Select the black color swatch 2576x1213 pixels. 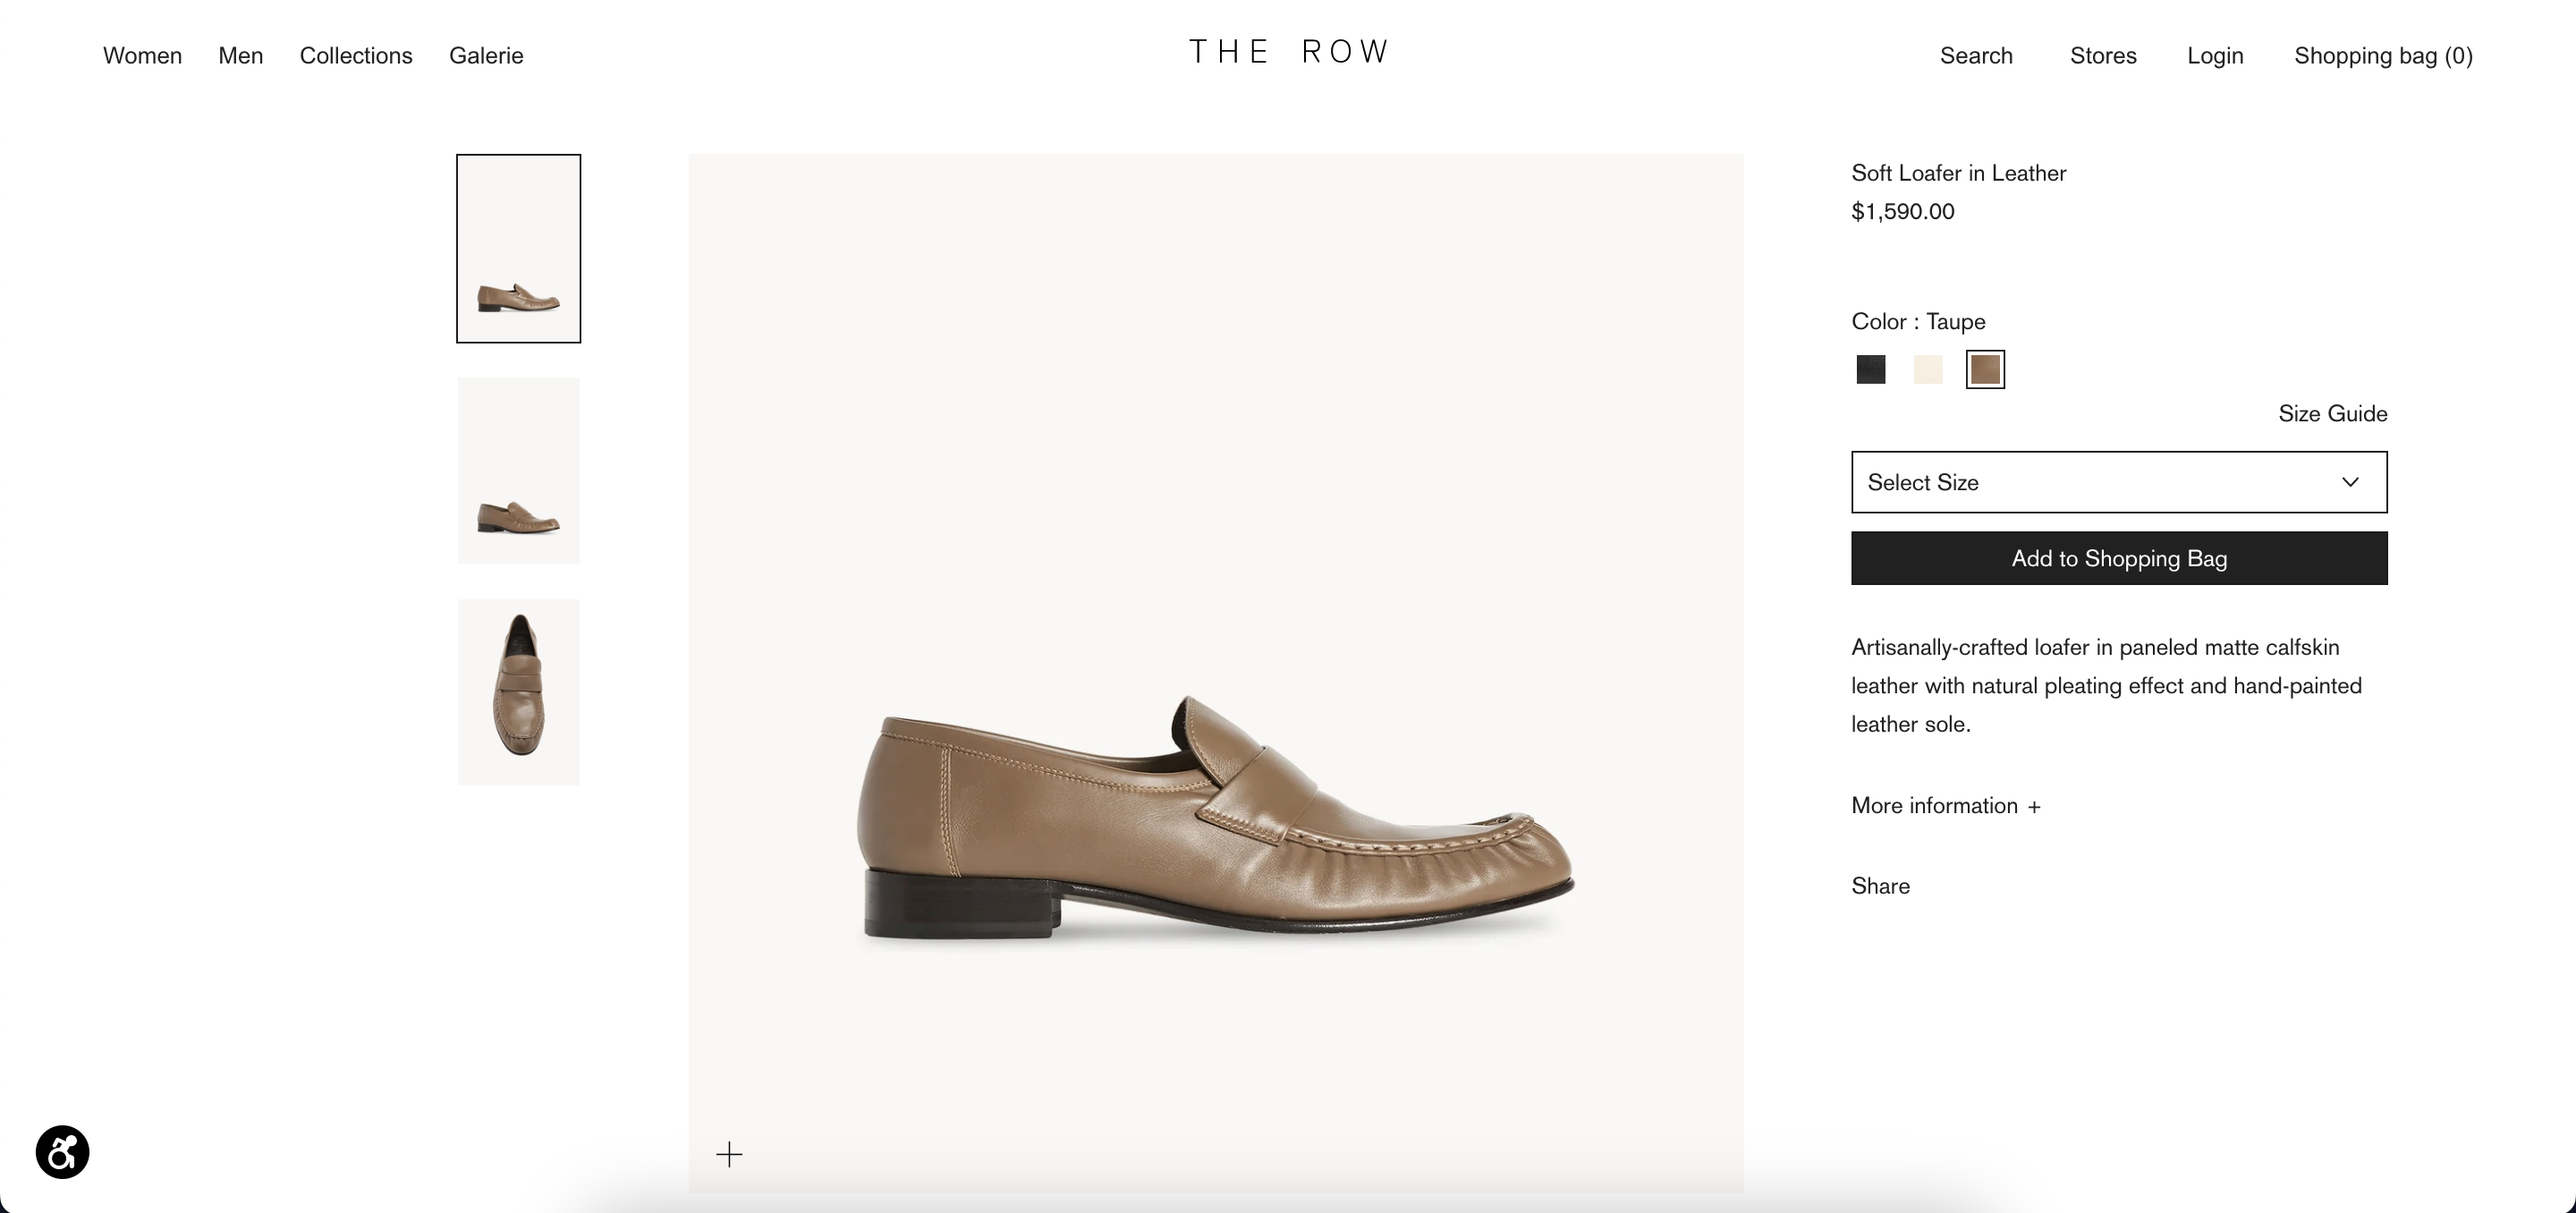point(1871,369)
